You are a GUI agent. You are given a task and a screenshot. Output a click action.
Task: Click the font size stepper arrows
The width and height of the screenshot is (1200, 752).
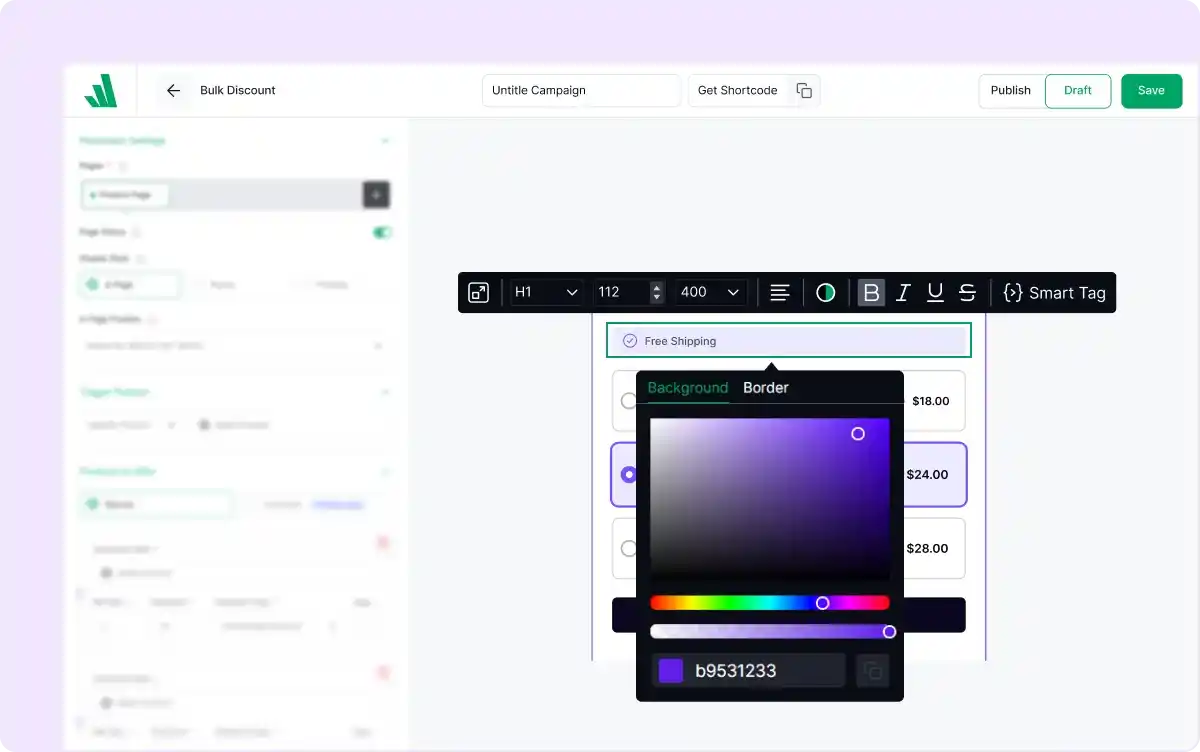(657, 293)
